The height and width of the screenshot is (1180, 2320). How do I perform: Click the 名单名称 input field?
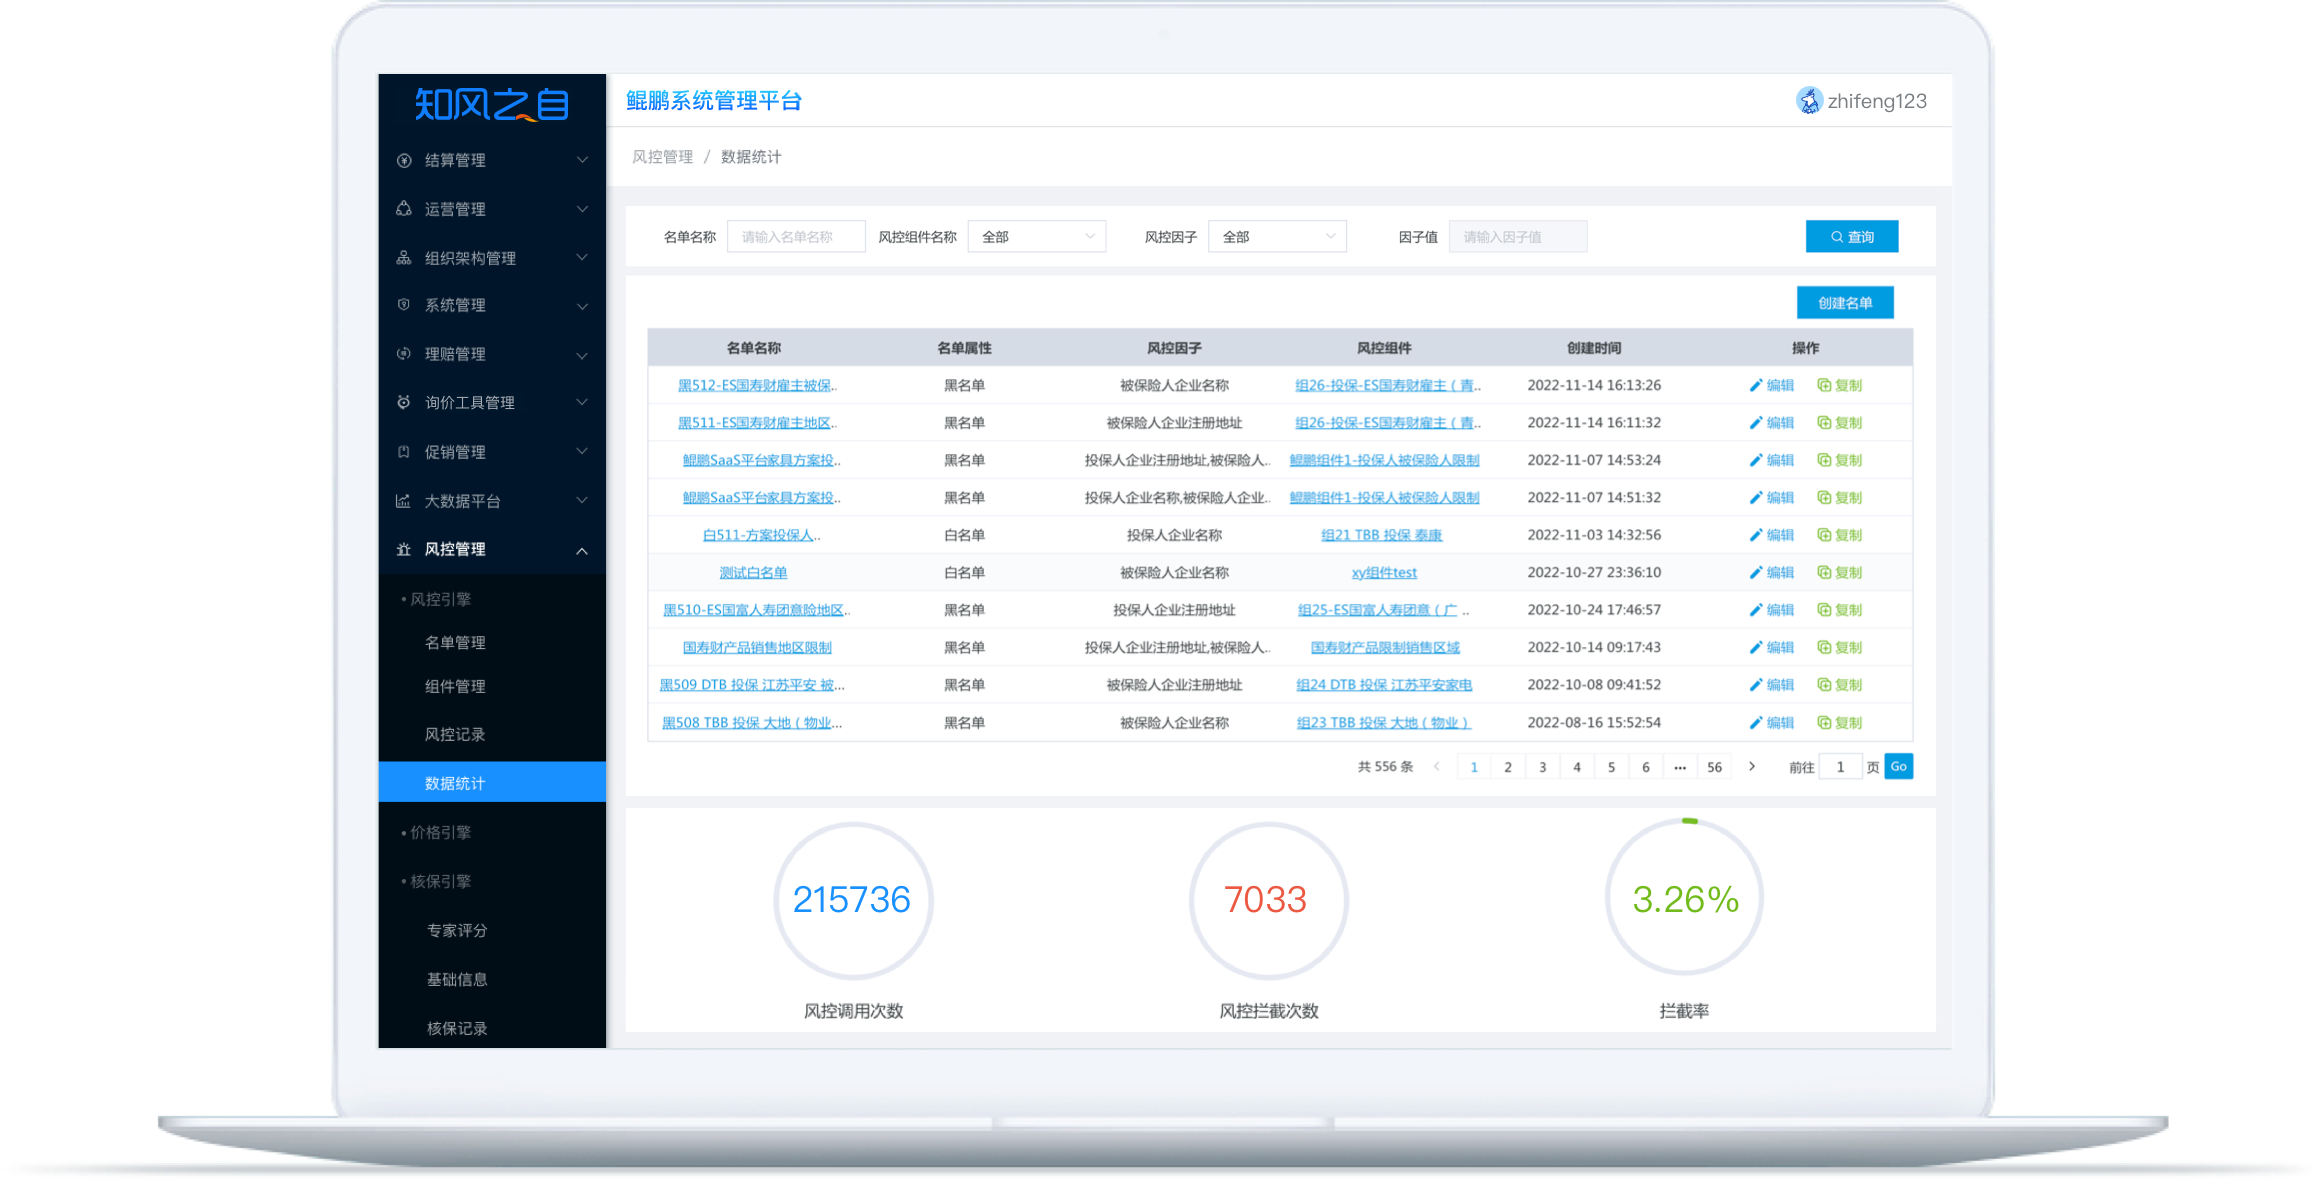[x=796, y=237]
